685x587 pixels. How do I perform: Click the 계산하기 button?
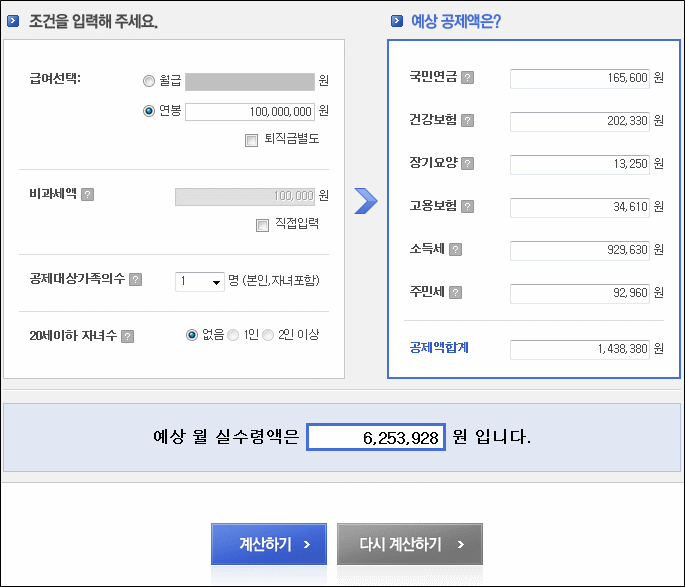[269, 544]
